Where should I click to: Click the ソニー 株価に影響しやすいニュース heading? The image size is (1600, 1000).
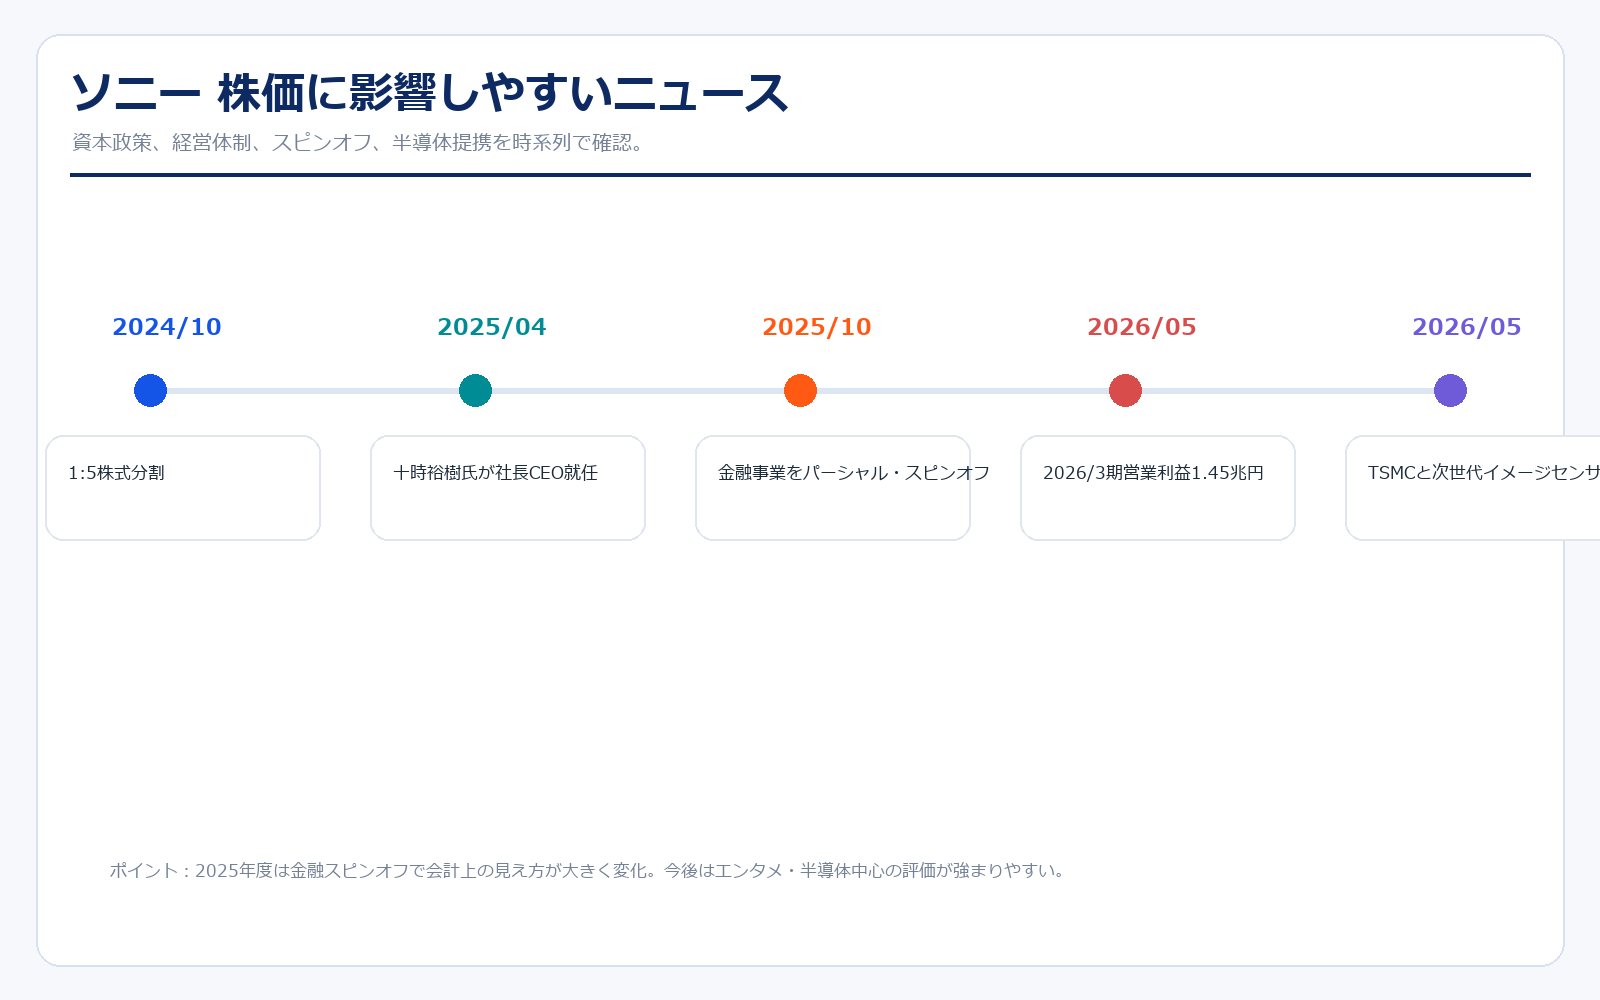(x=430, y=93)
